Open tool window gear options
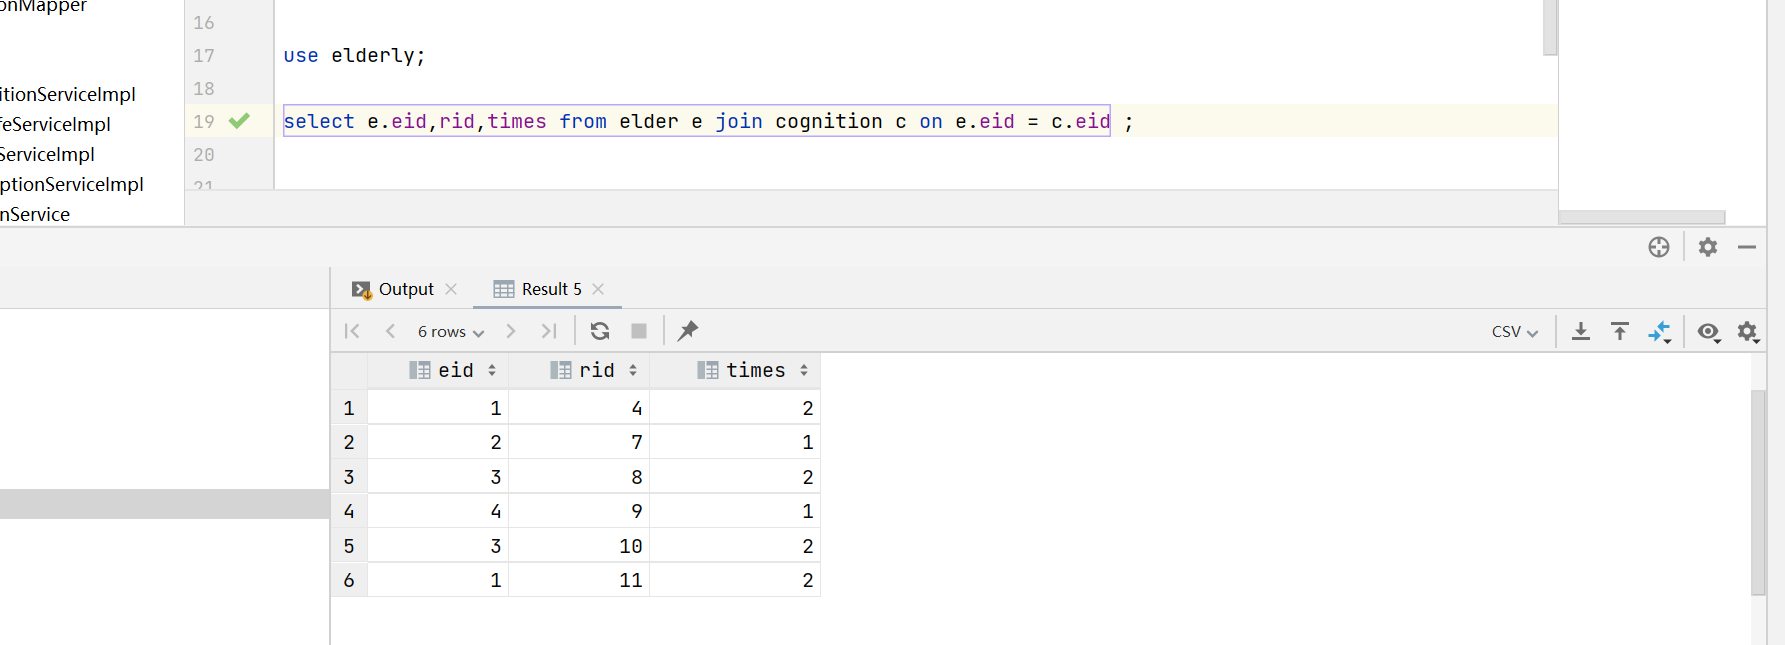This screenshot has height=645, width=1785. [1708, 247]
